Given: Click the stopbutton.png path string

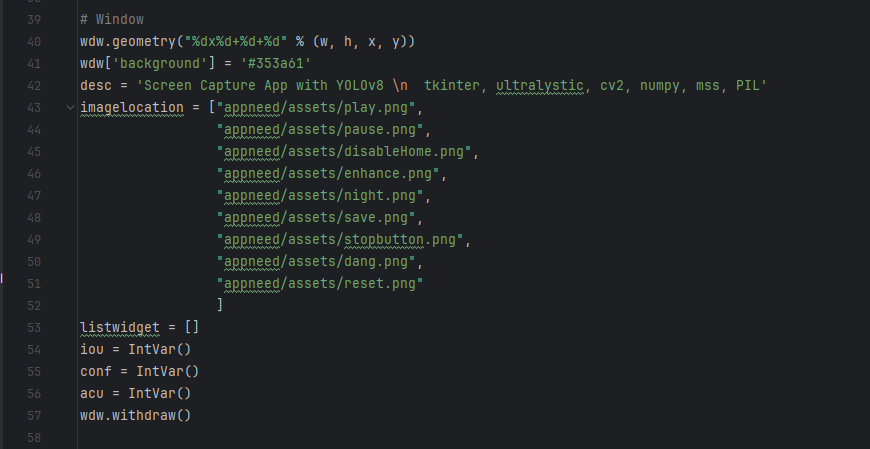Looking at the screenshot, I should click(341, 239).
